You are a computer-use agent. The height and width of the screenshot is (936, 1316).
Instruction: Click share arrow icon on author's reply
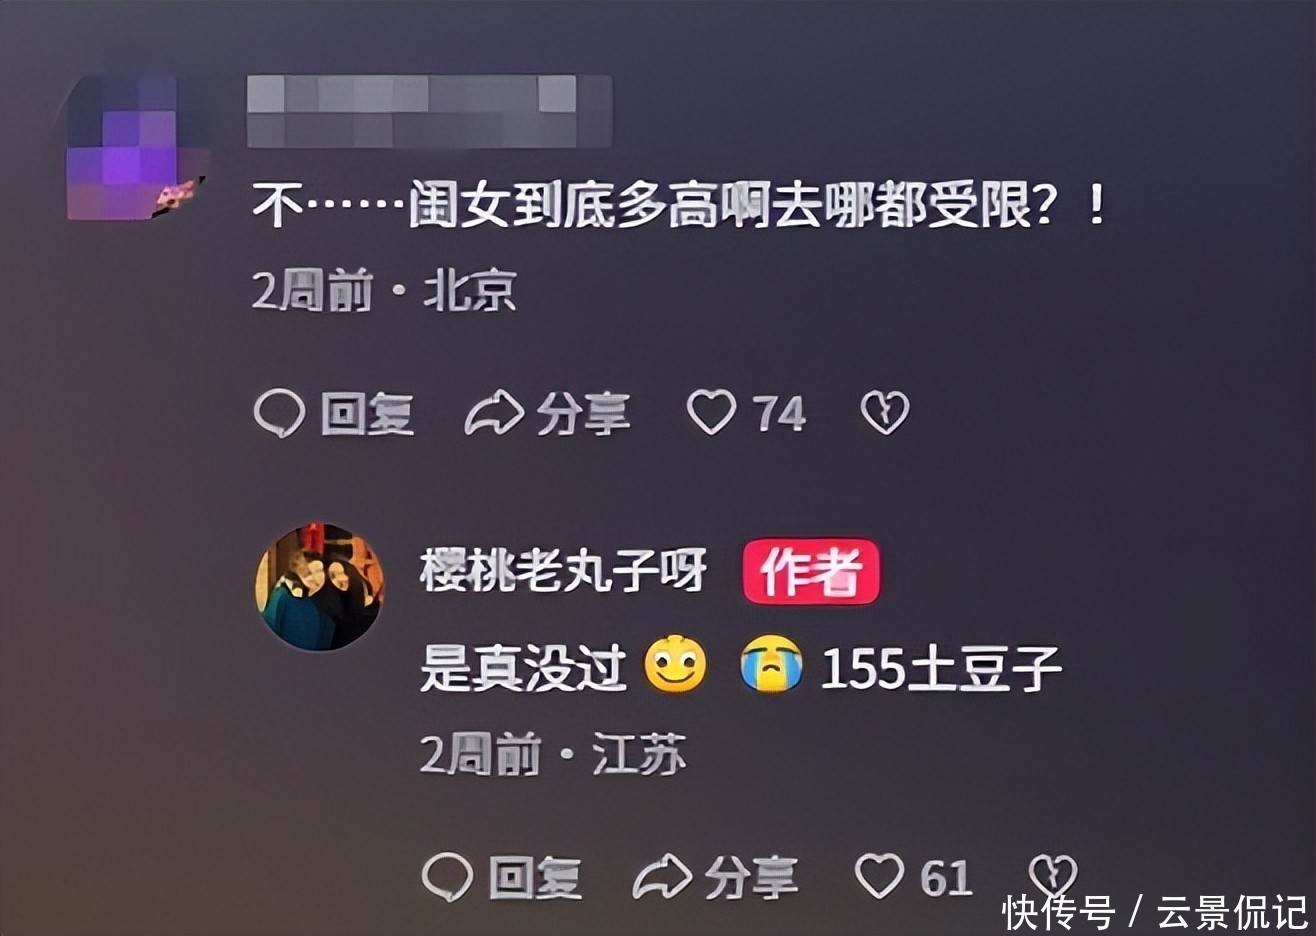662,877
